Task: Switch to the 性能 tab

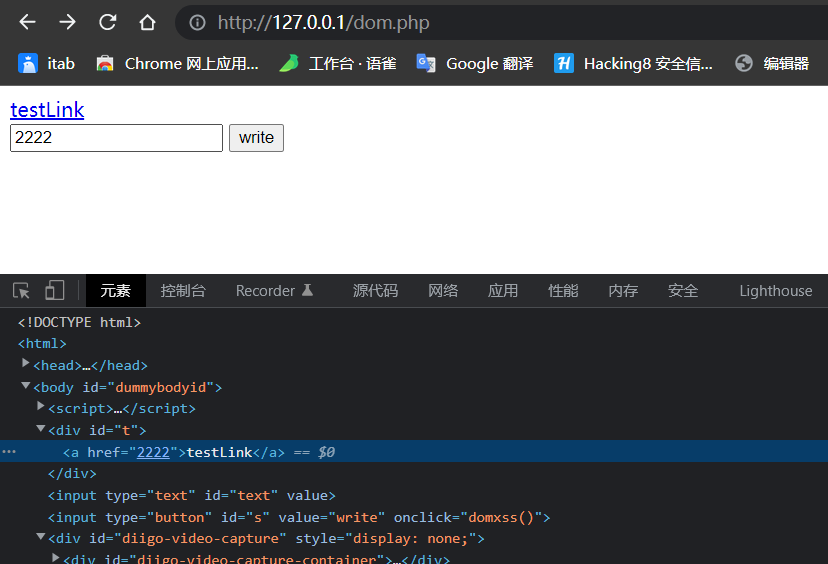Action: 563,290
